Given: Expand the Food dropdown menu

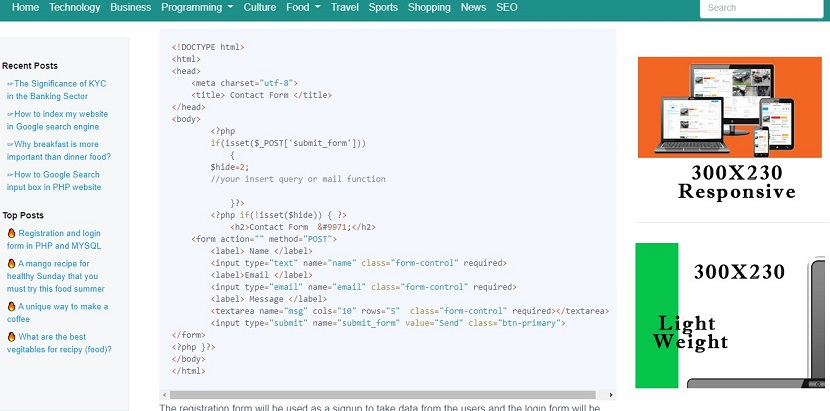Looking at the screenshot, I should (x=303, y=7).
